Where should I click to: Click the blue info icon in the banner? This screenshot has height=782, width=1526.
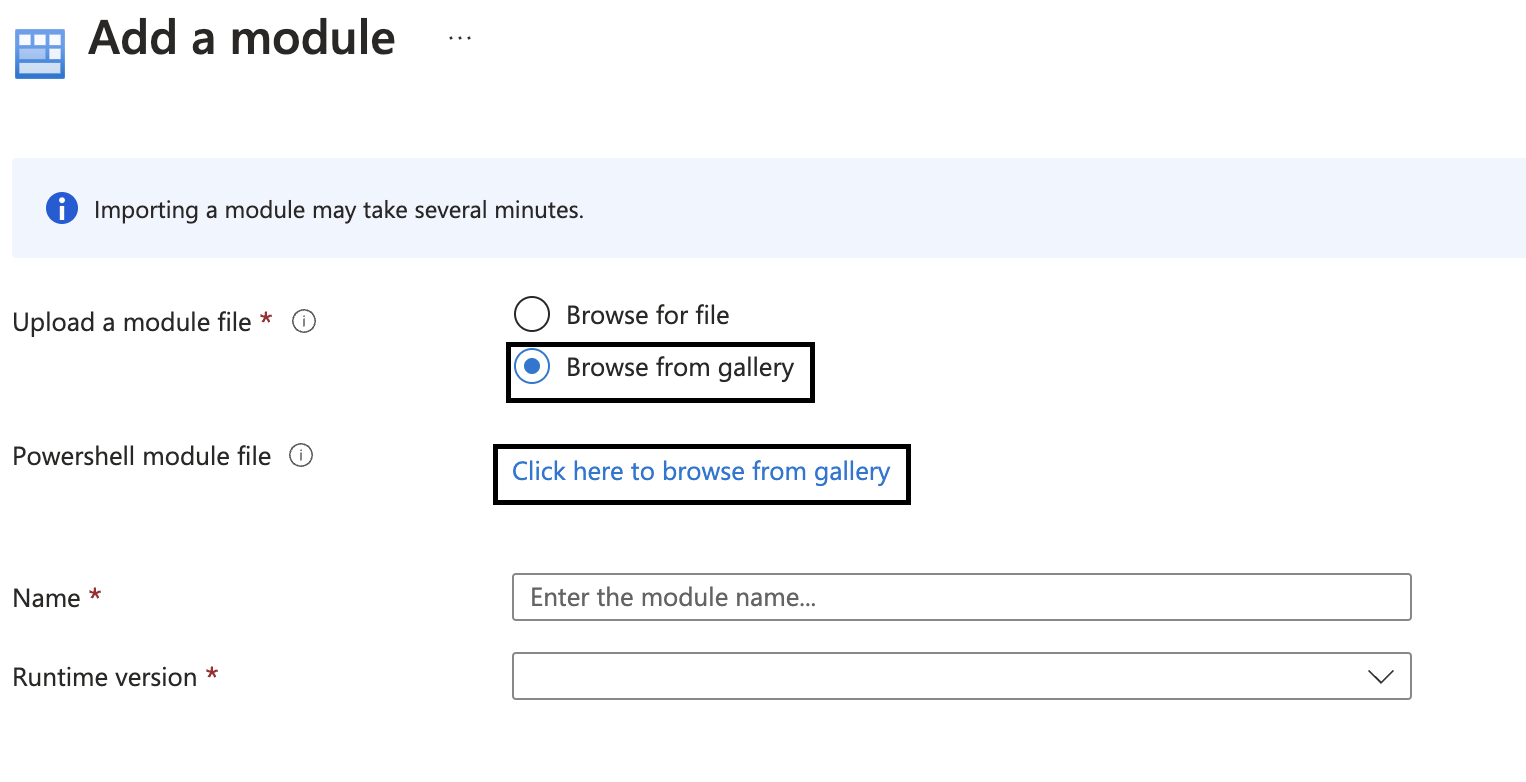(x=61, y=208)
